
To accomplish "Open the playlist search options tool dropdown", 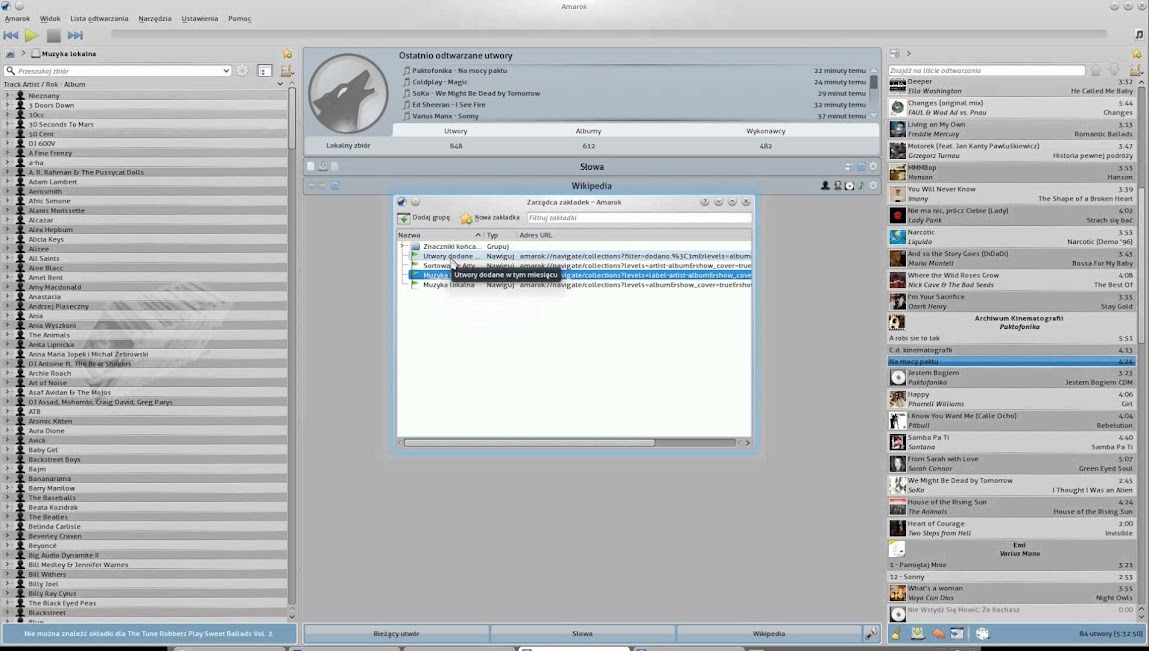I will coord(1136,70).
